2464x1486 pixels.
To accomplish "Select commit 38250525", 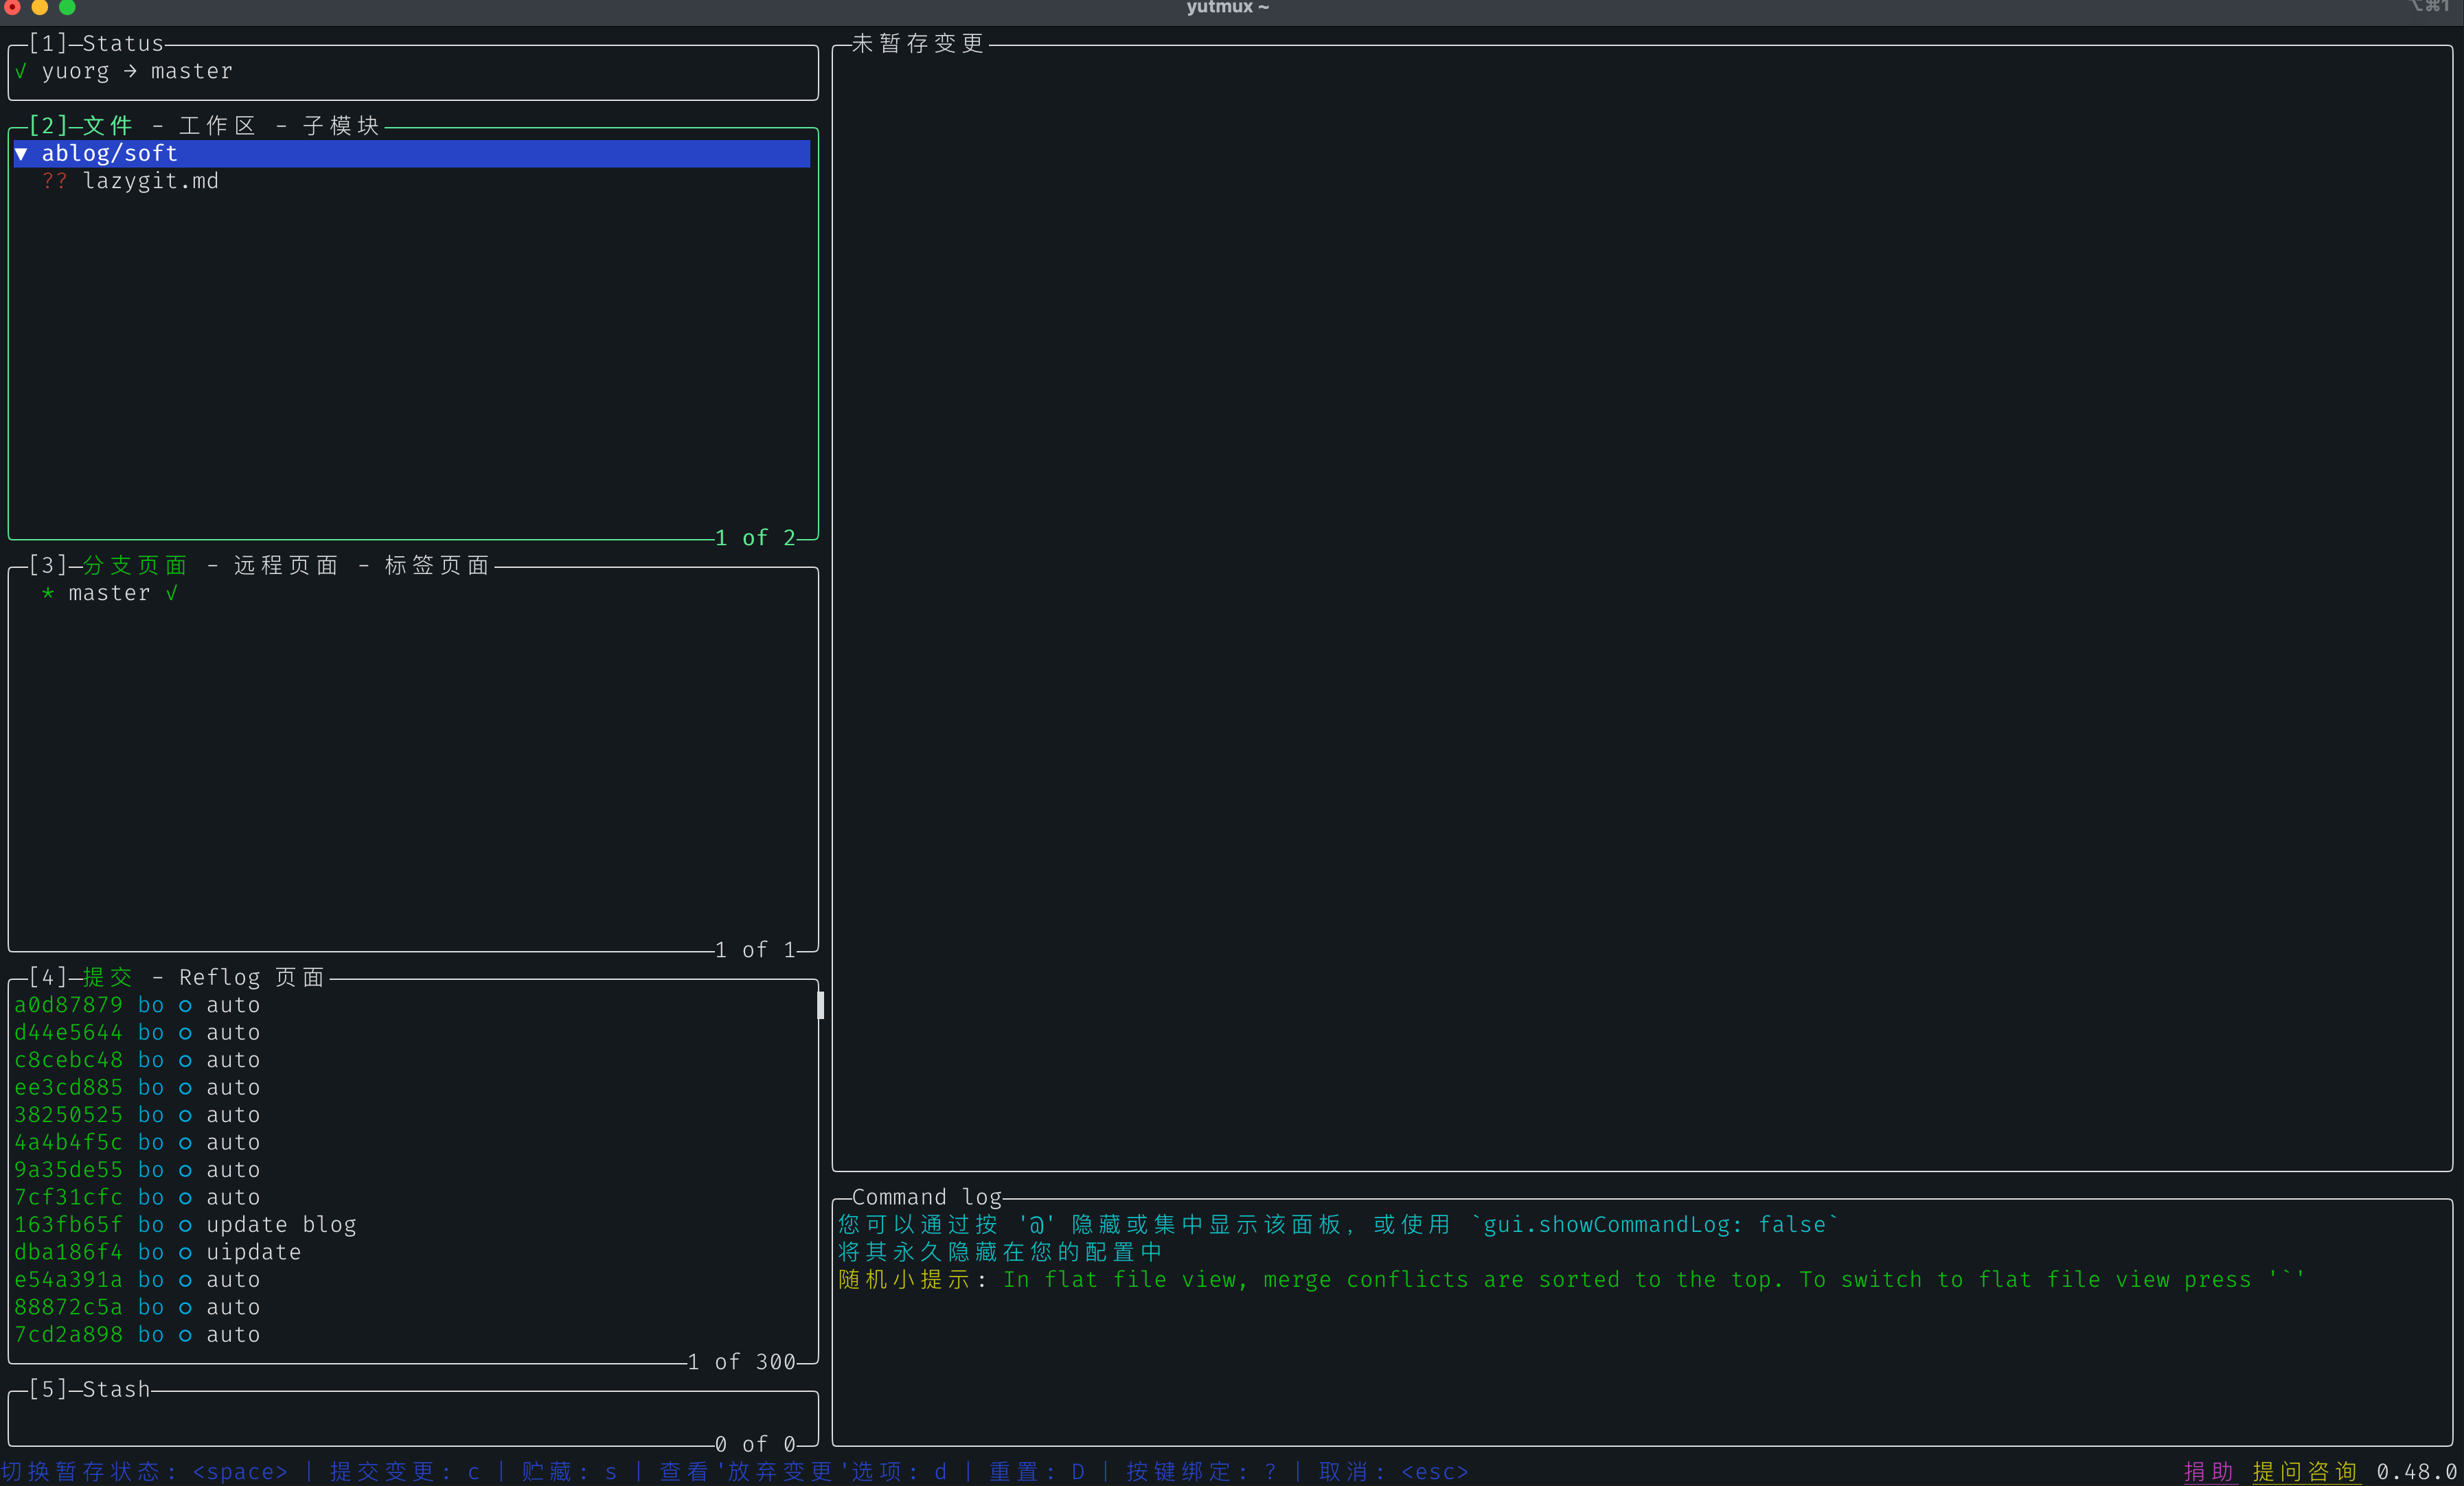I will click(x=412, y=1115).
